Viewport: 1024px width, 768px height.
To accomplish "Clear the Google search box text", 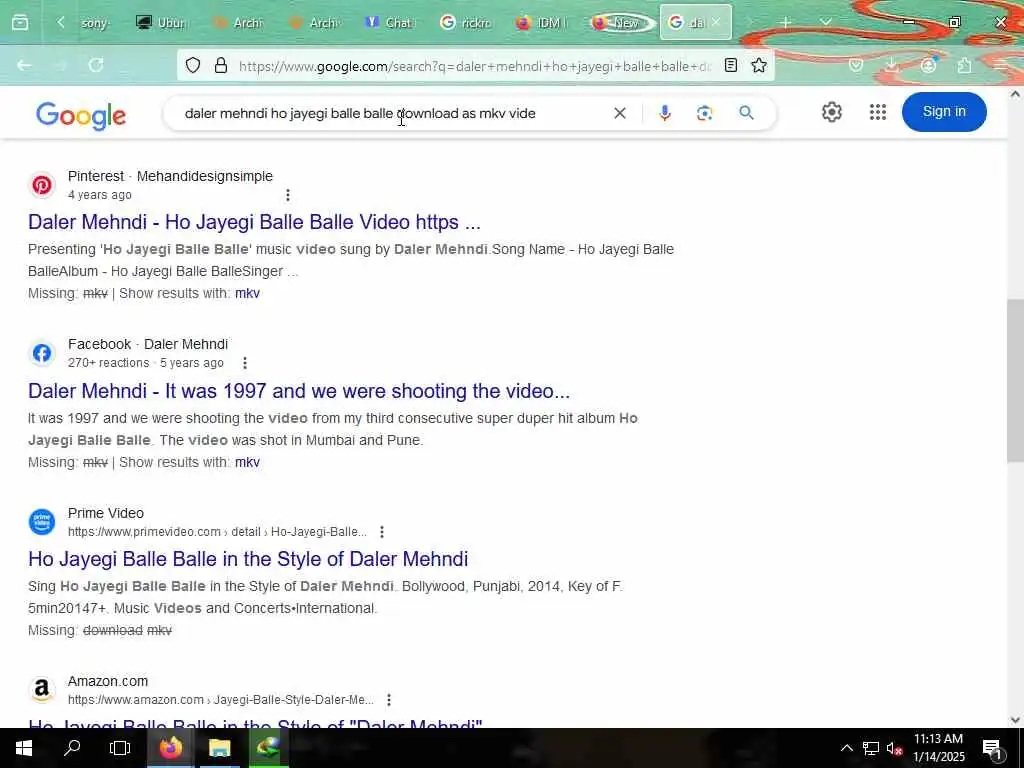I will 620,113.
